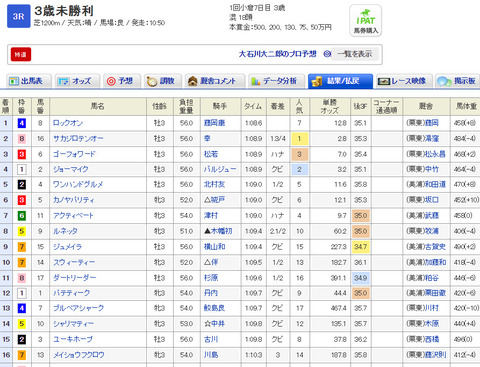Screen dimensions: 480x367
Task: Switch to the 予想 tab
Action: click(x=122, y=81)
